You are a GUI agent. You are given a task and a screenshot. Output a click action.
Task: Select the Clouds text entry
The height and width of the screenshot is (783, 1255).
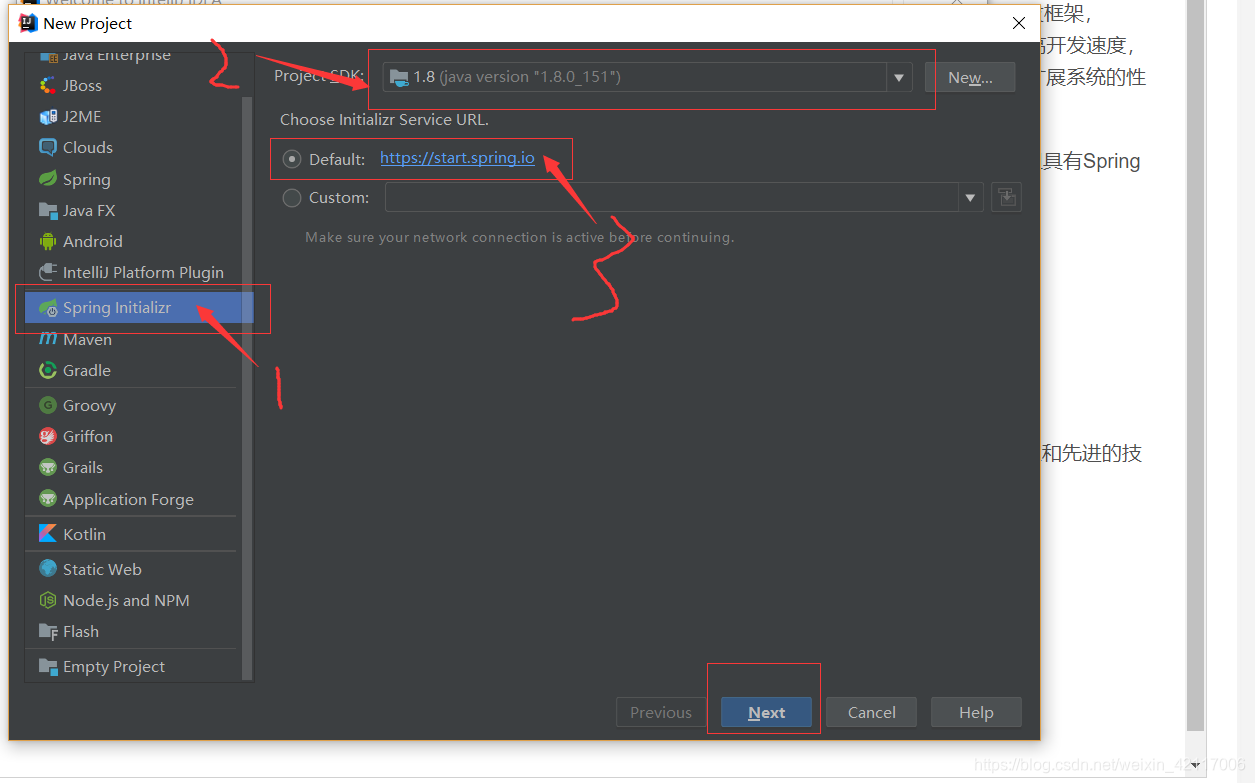tap(88, 148)
